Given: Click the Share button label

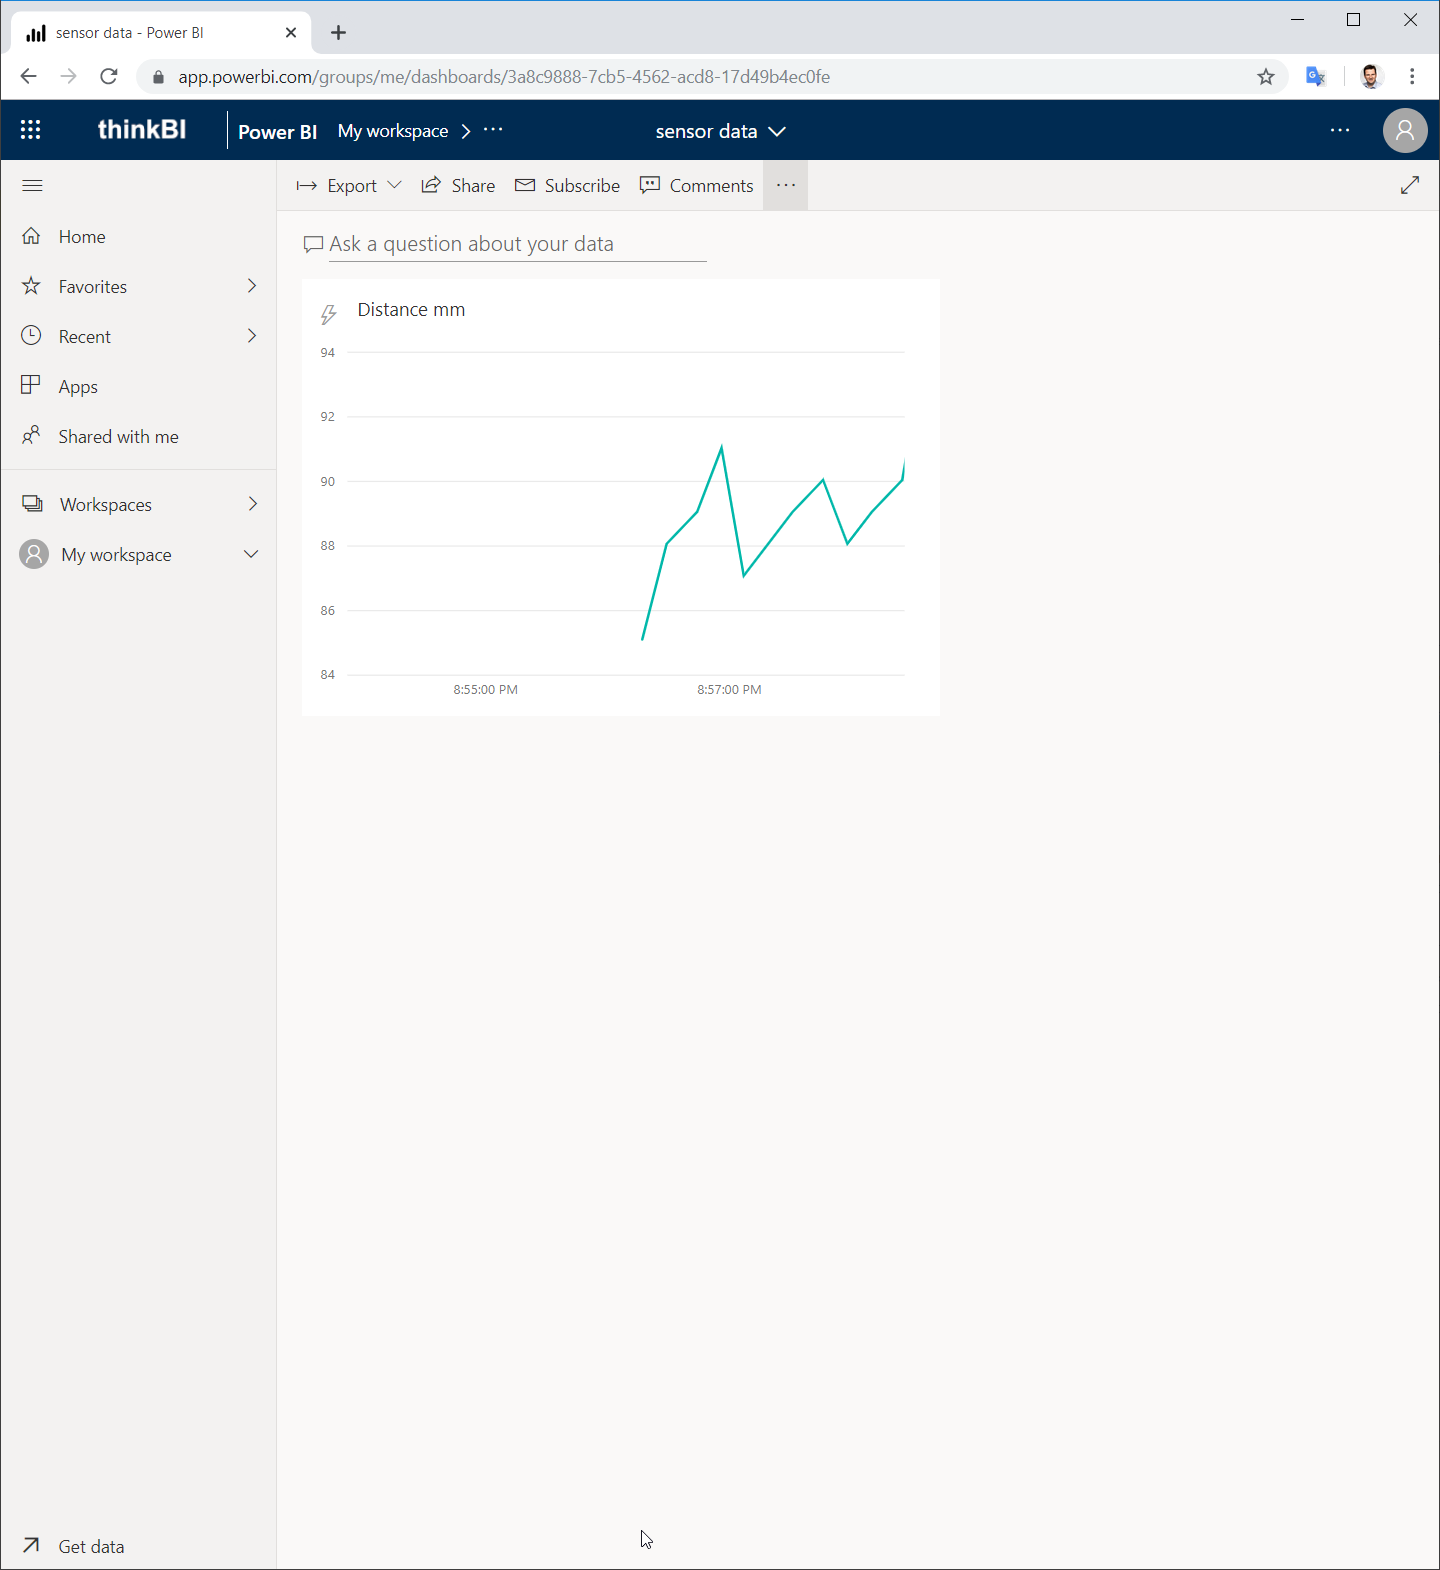Looking at the screenshot, I should pos(473,186).
